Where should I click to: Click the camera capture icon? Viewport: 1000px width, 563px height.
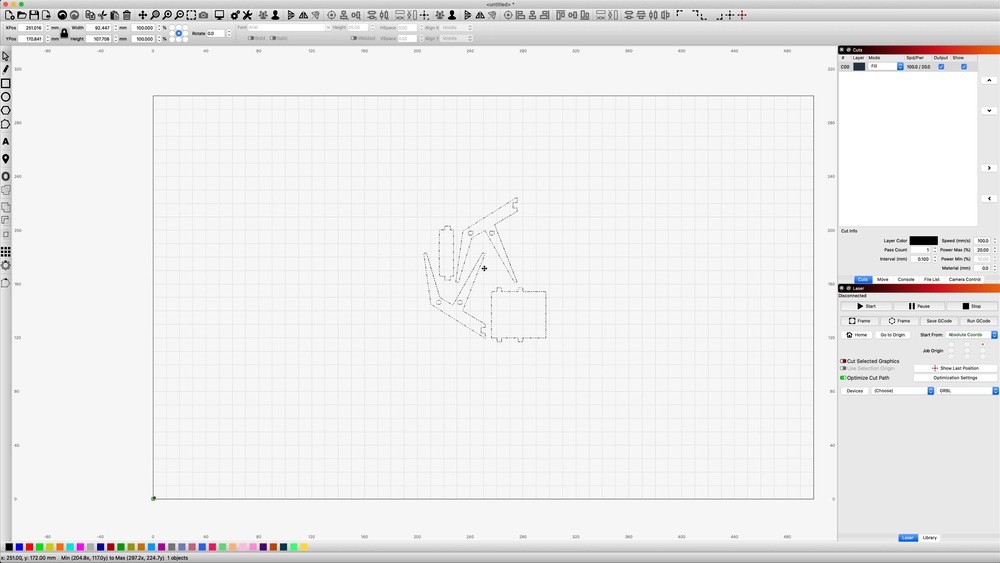tap(203, 15)
